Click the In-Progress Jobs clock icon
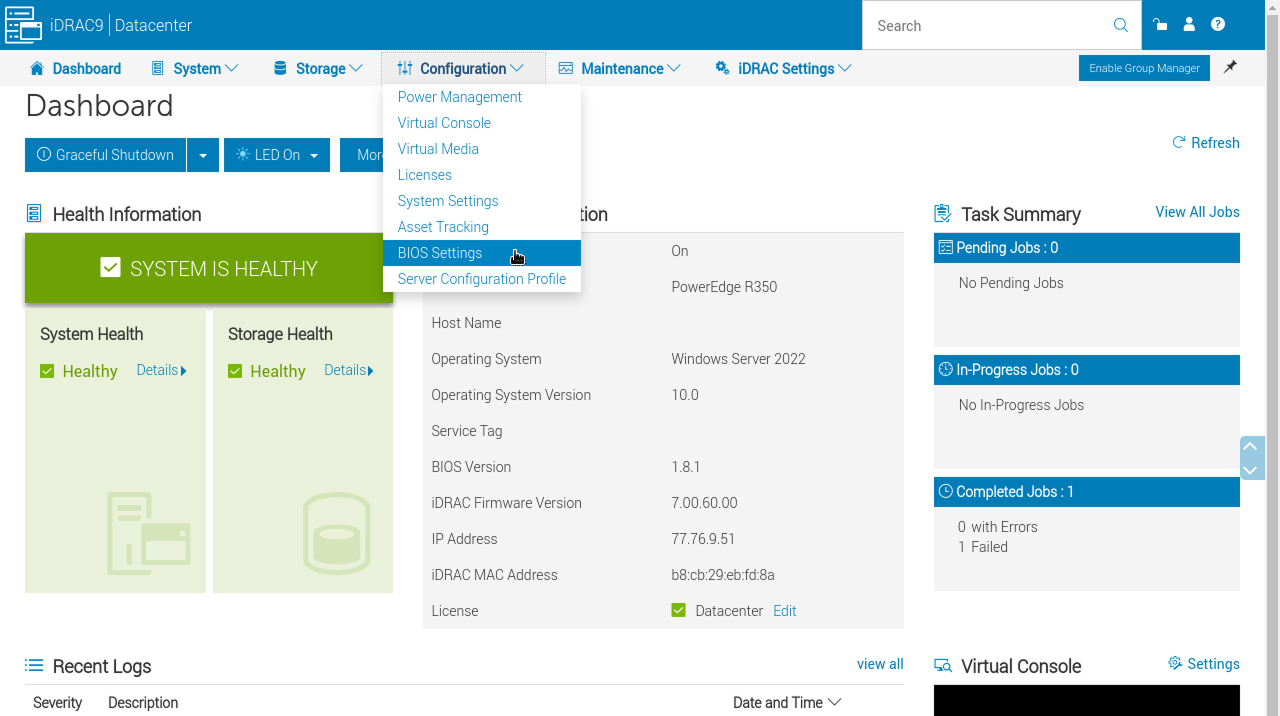Image resolution: width=1280 pixels, height=716 pixels. coord(945,369)
